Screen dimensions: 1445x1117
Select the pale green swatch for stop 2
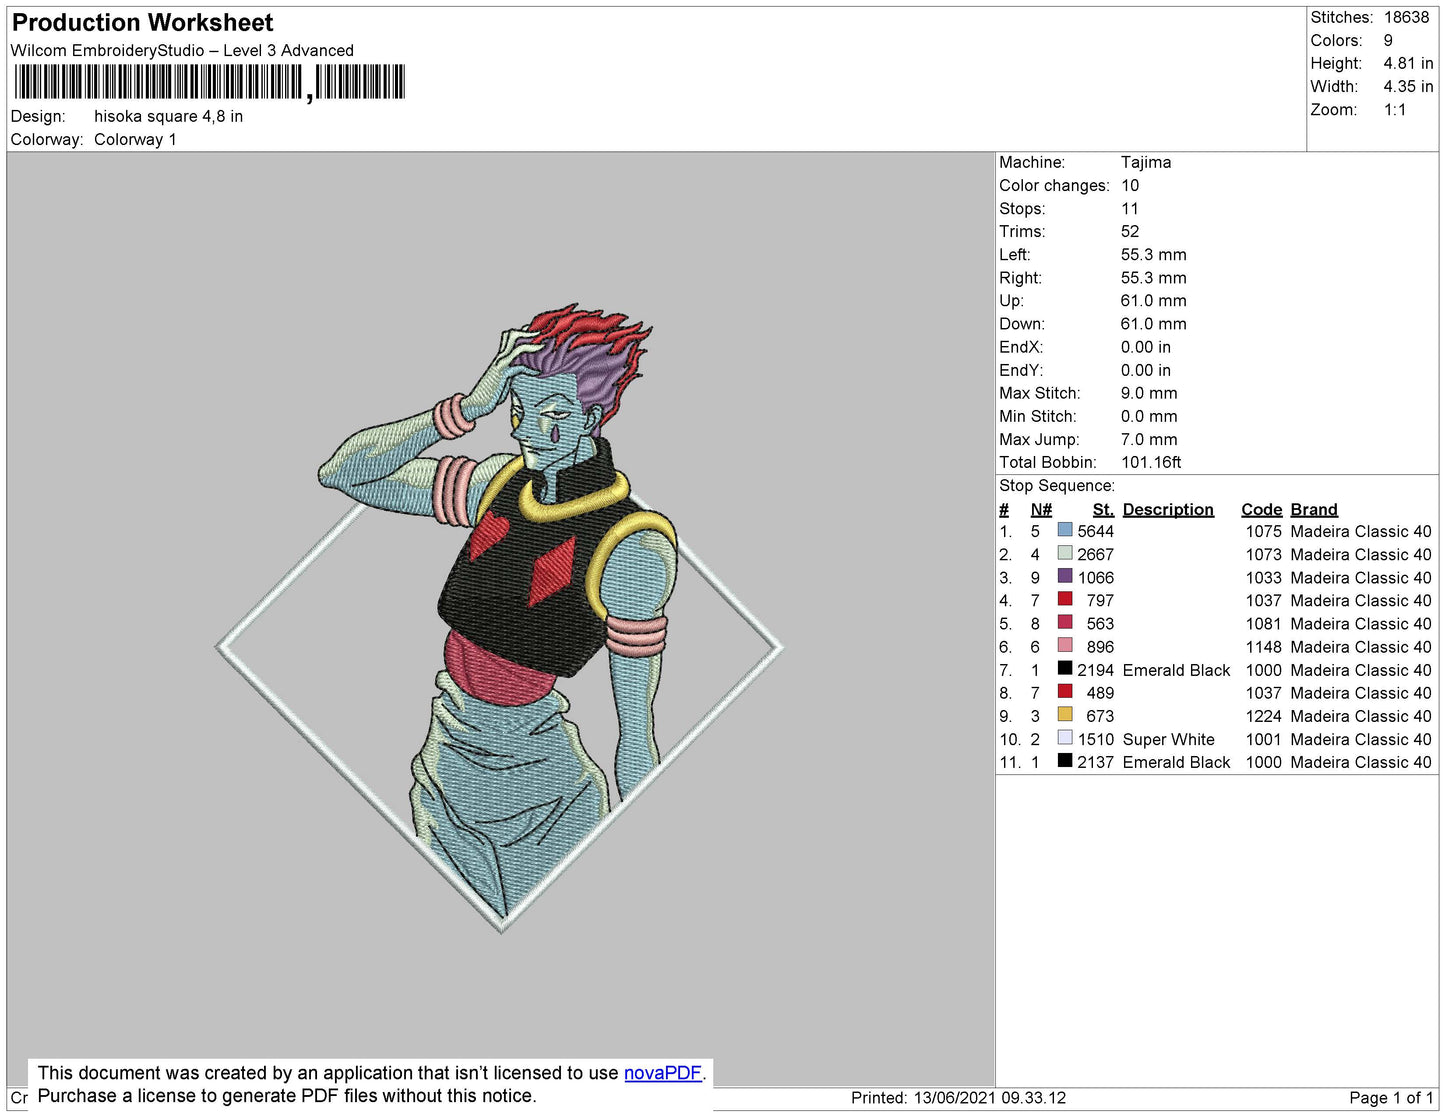[1065, 553]
